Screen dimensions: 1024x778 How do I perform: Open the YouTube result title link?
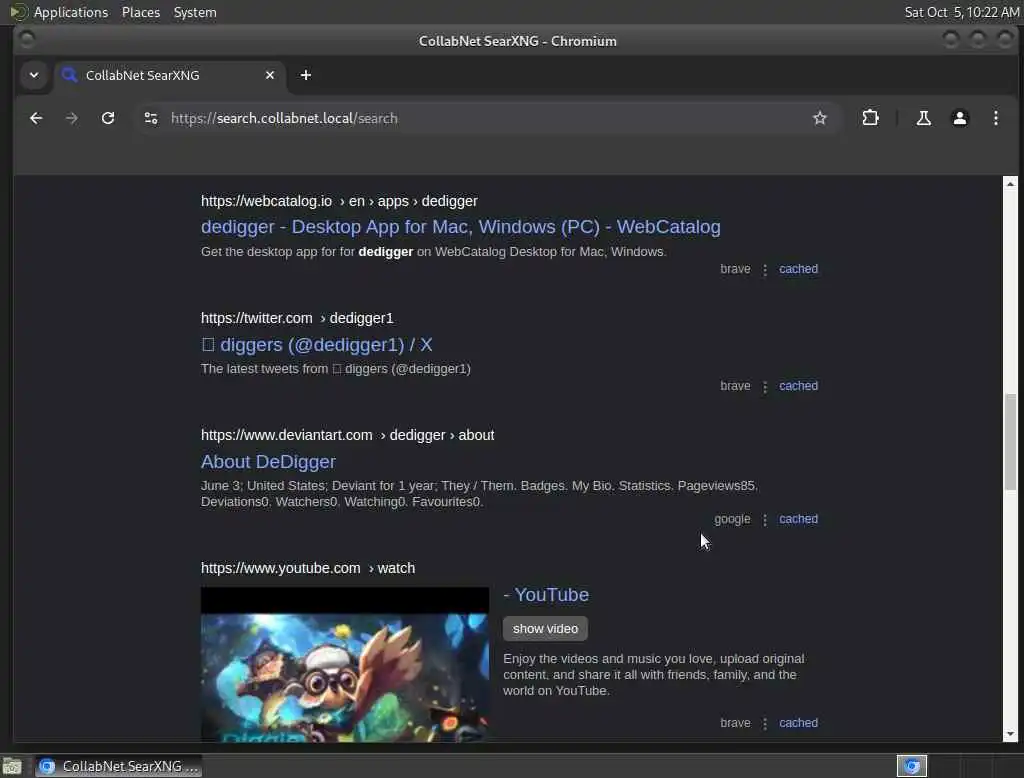[x=546, y=594]
